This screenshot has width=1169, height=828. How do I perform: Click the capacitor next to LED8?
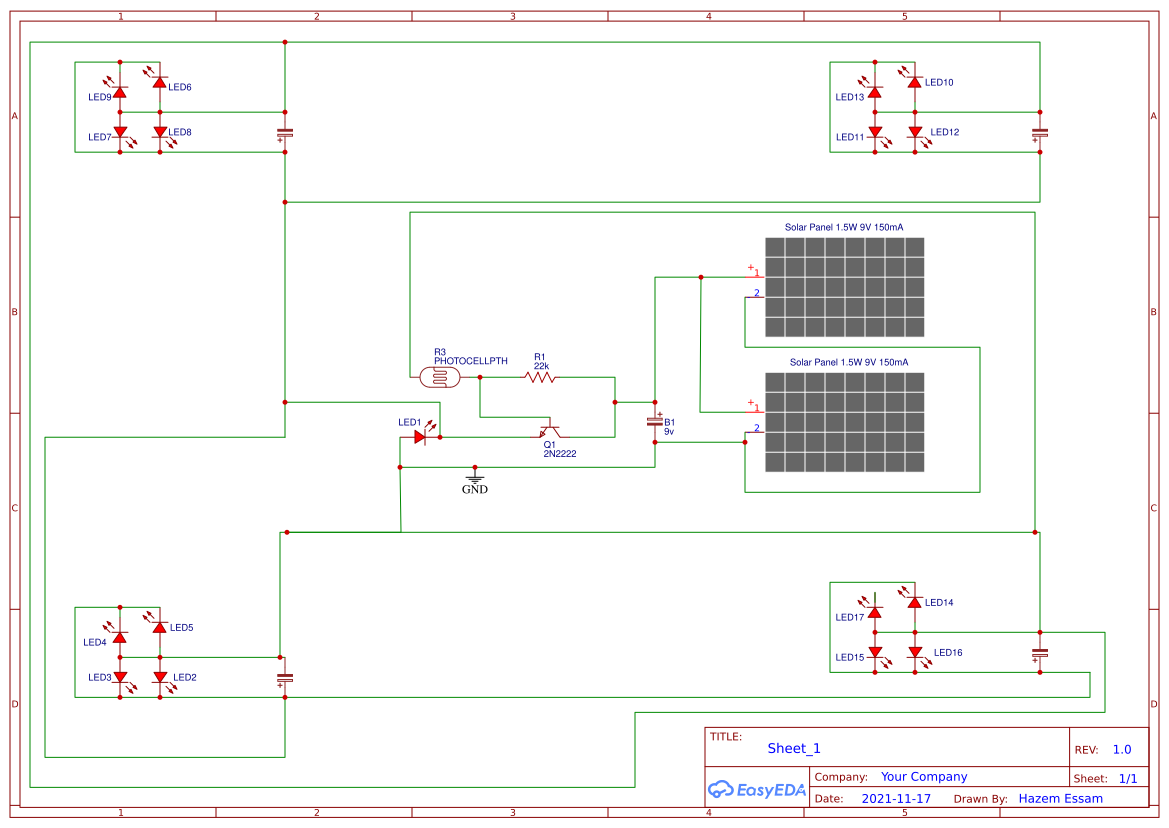point(285,133)
